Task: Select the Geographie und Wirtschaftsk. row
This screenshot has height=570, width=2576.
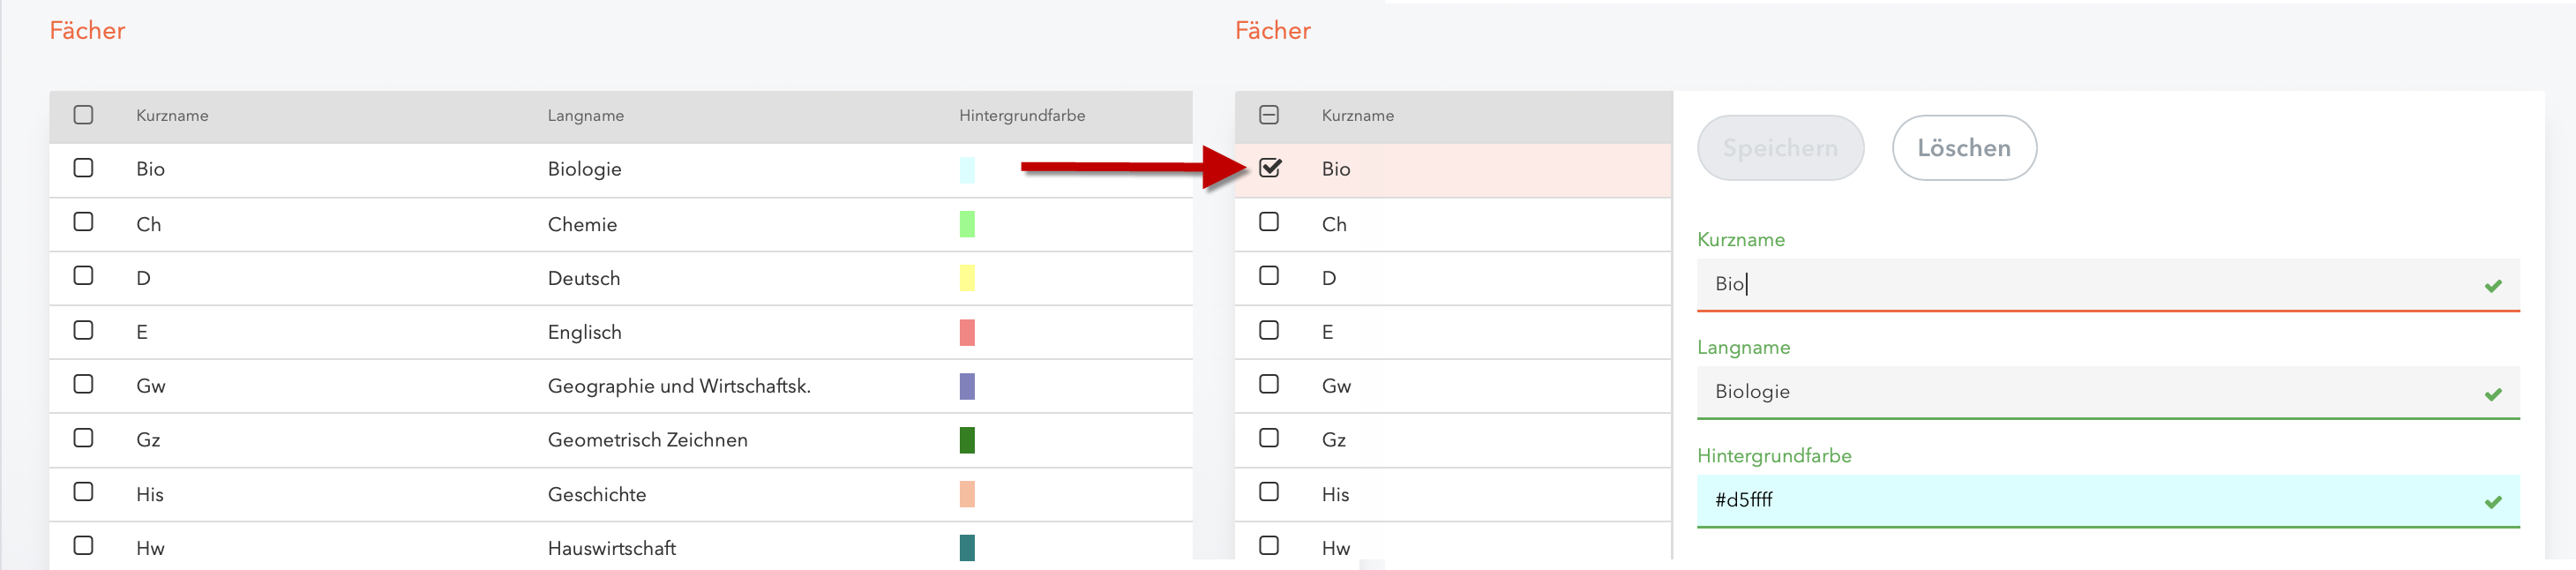Action: [x=678, y=386]
